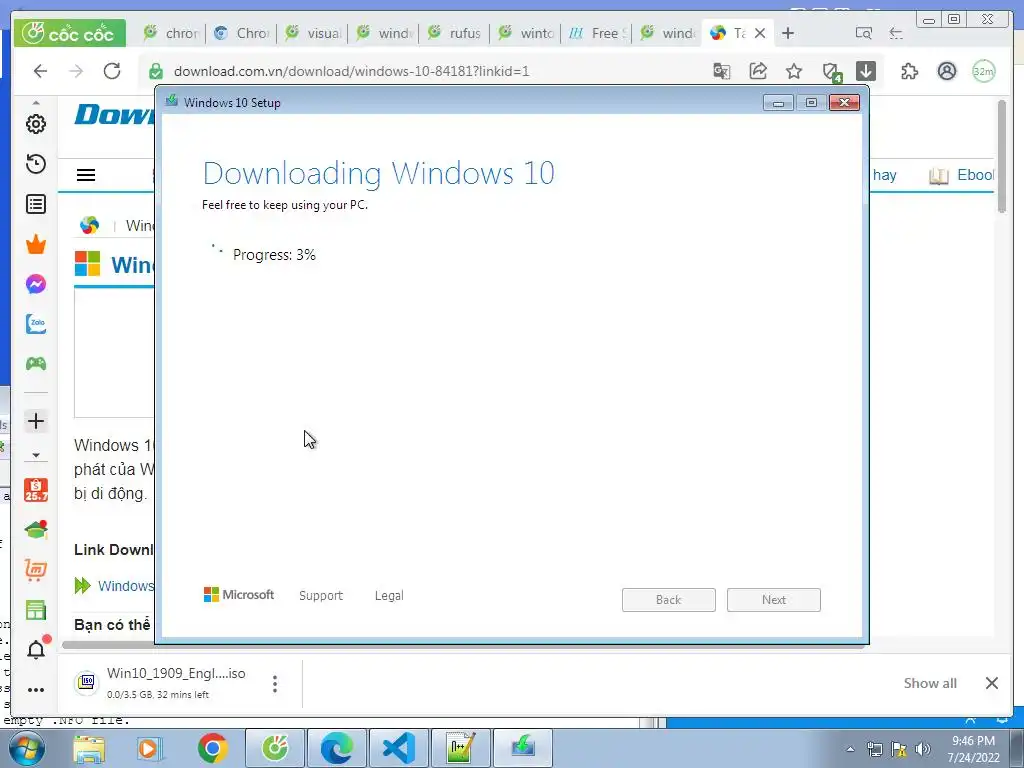Open the Support link
The image size is (1024, 768).
click(321, 596)
